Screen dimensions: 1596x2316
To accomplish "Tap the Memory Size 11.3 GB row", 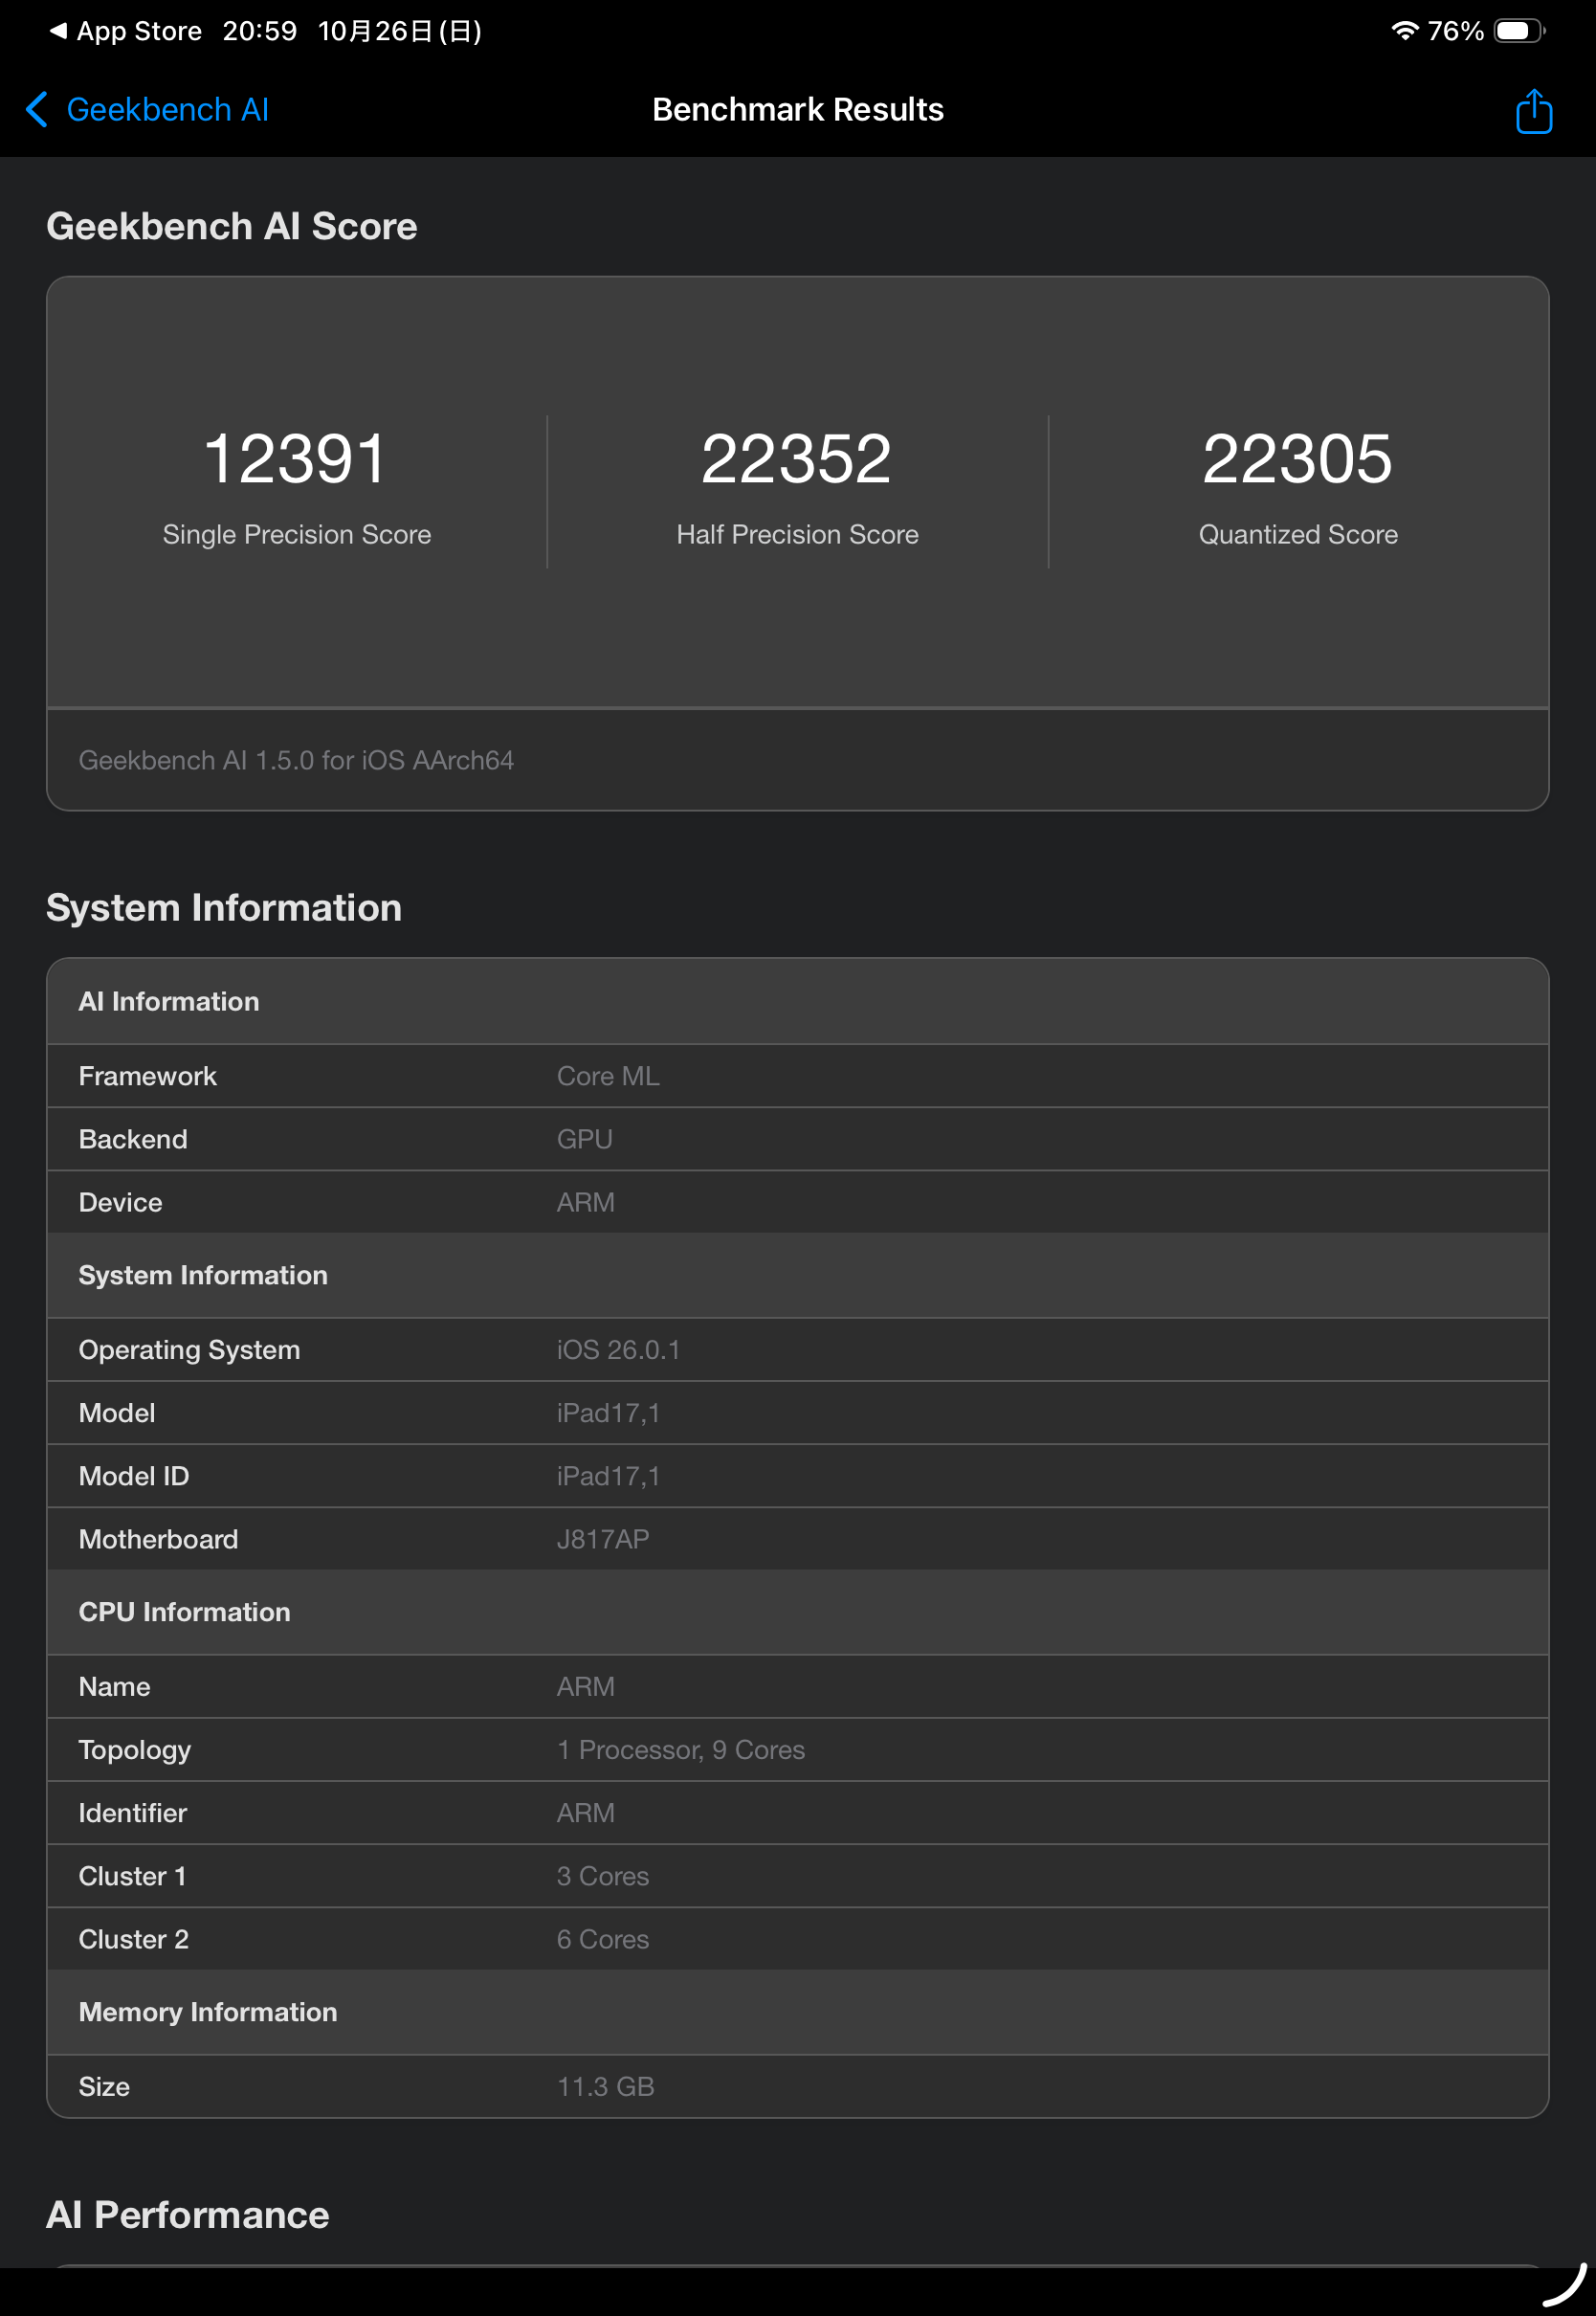I will pyautogui.click(x=797, y=2086).
